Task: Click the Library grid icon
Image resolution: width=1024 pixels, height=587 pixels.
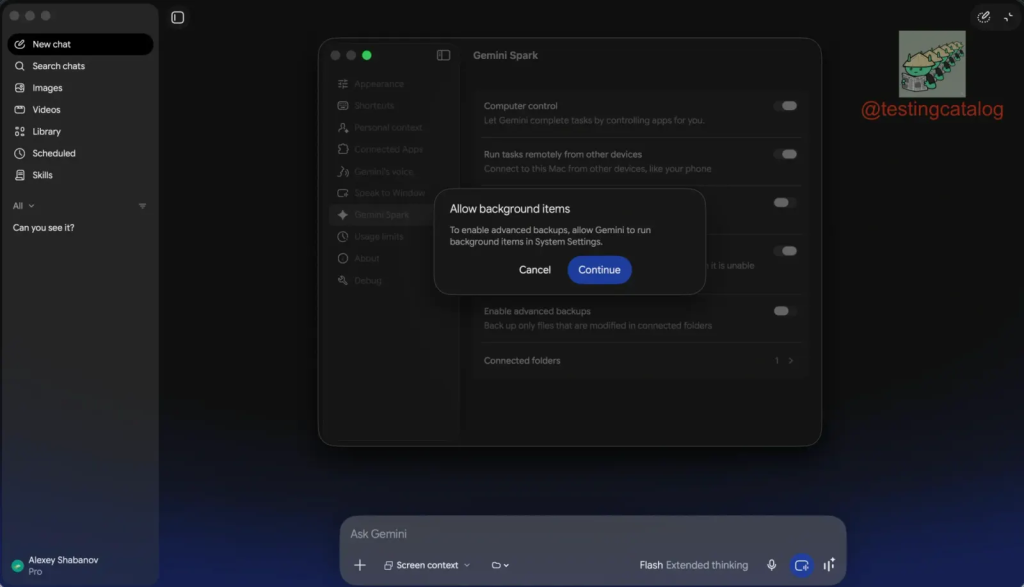Action: point(20,131)
